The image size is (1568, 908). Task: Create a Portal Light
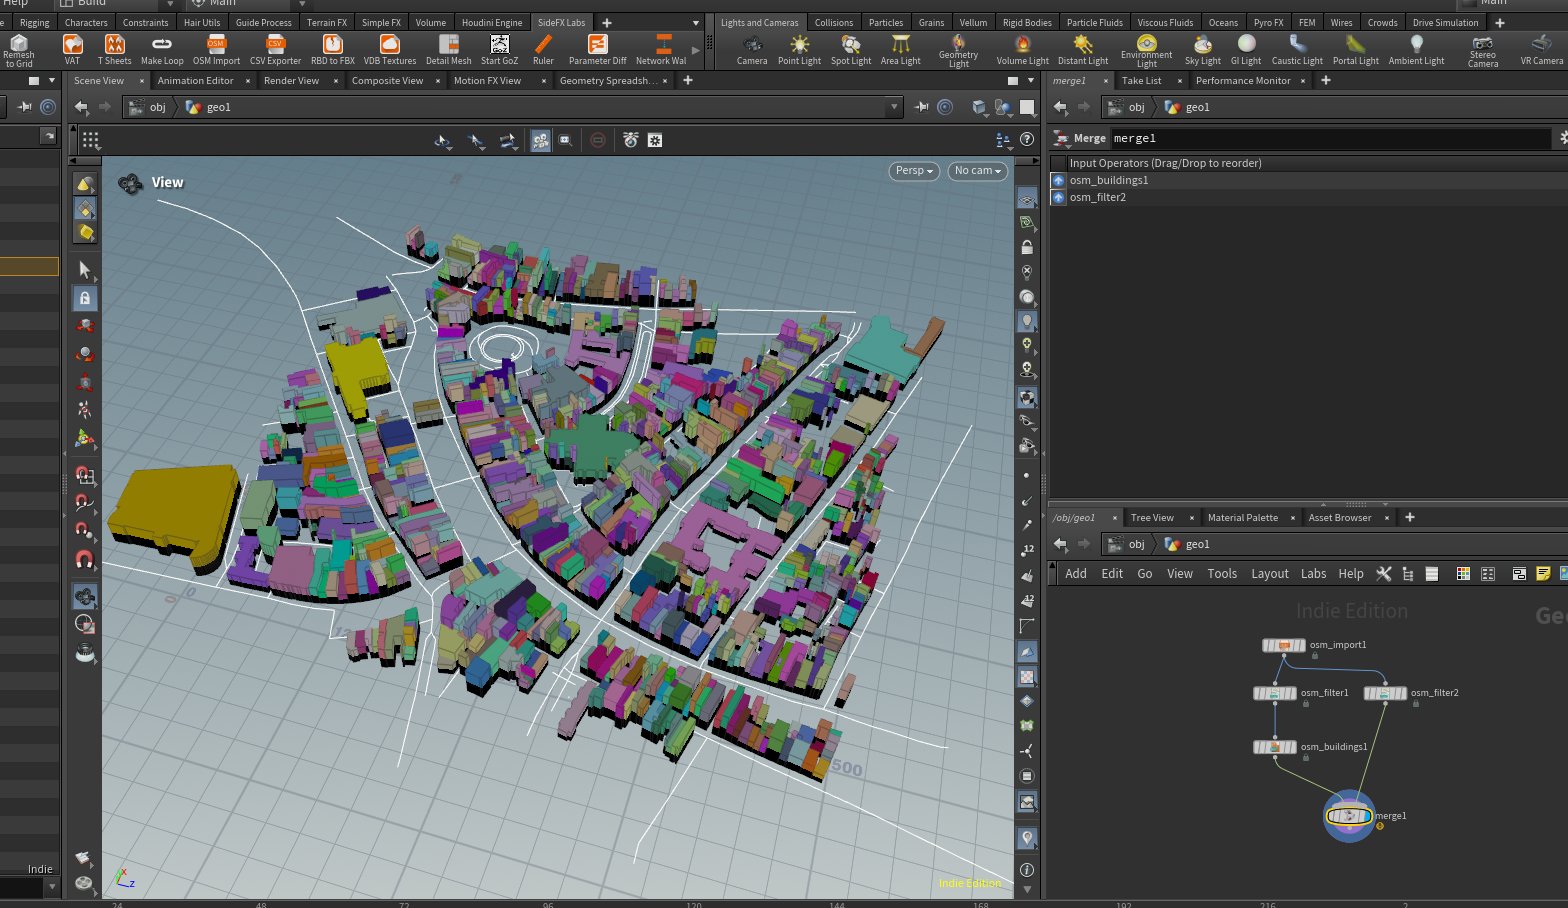(x=1355, y=49)
